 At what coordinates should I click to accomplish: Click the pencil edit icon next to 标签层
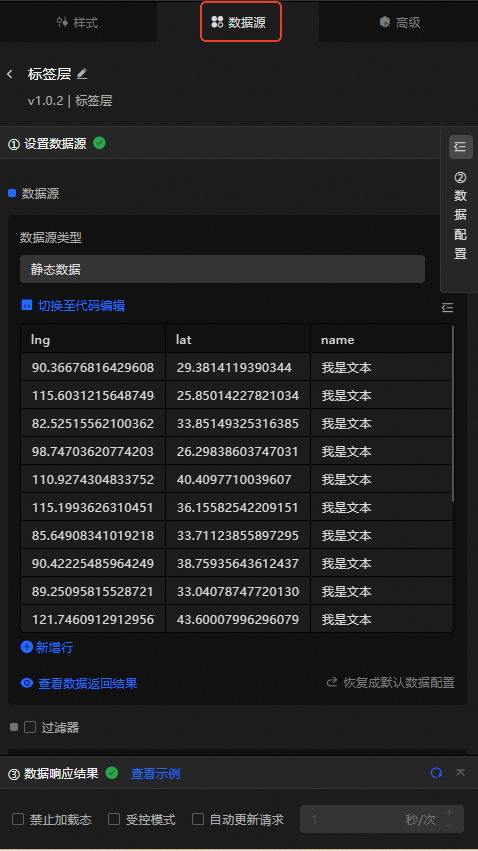click(x=82, y=73)
